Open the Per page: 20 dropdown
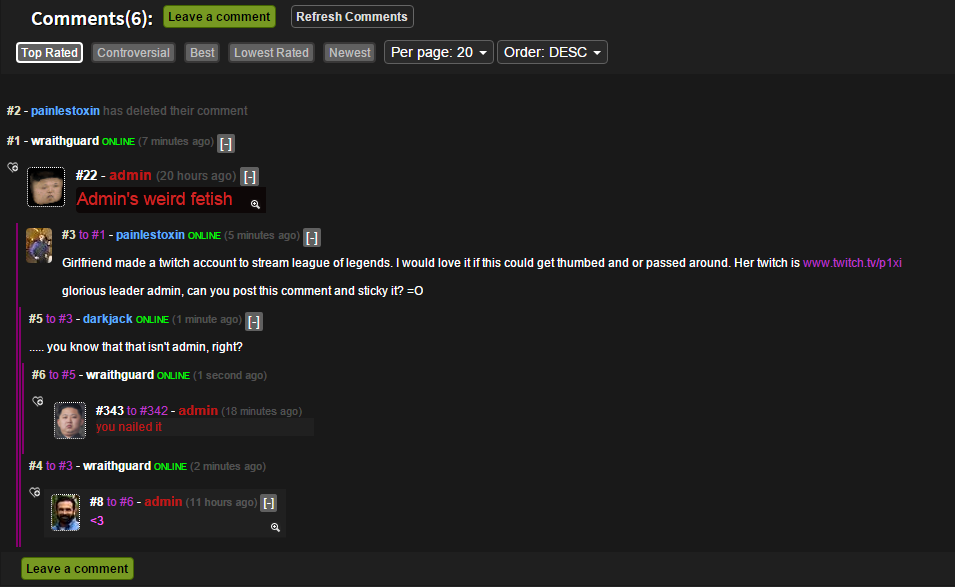 pos(439,52)
